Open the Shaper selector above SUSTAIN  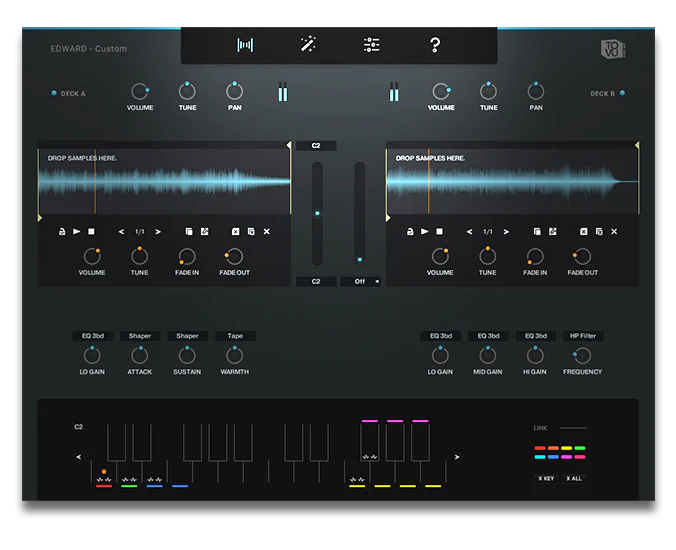187,336
